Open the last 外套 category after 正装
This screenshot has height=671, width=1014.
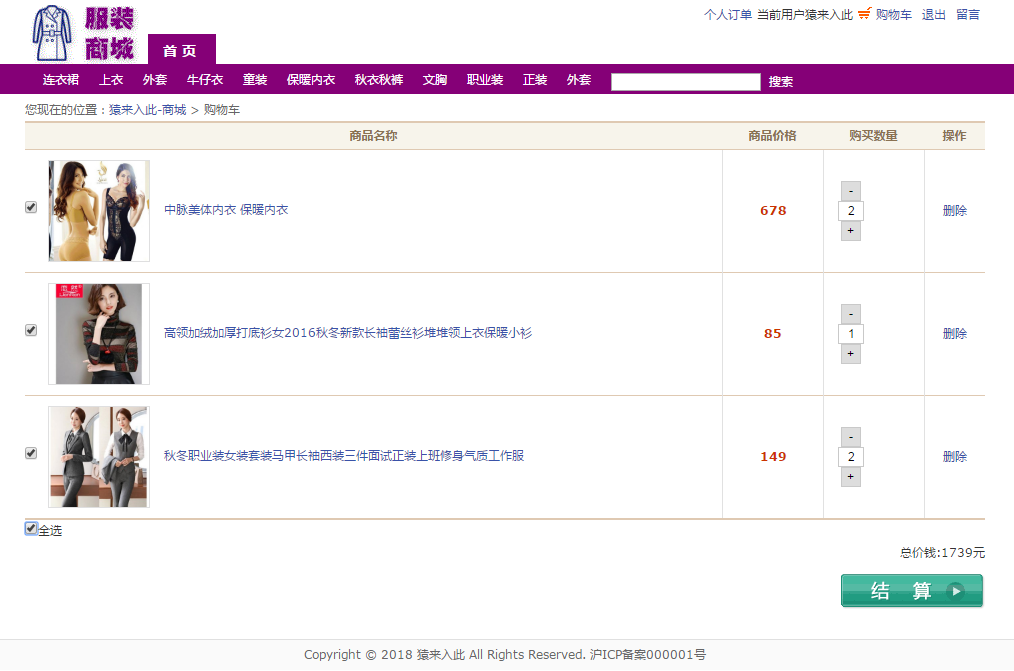tap(579, 80)
